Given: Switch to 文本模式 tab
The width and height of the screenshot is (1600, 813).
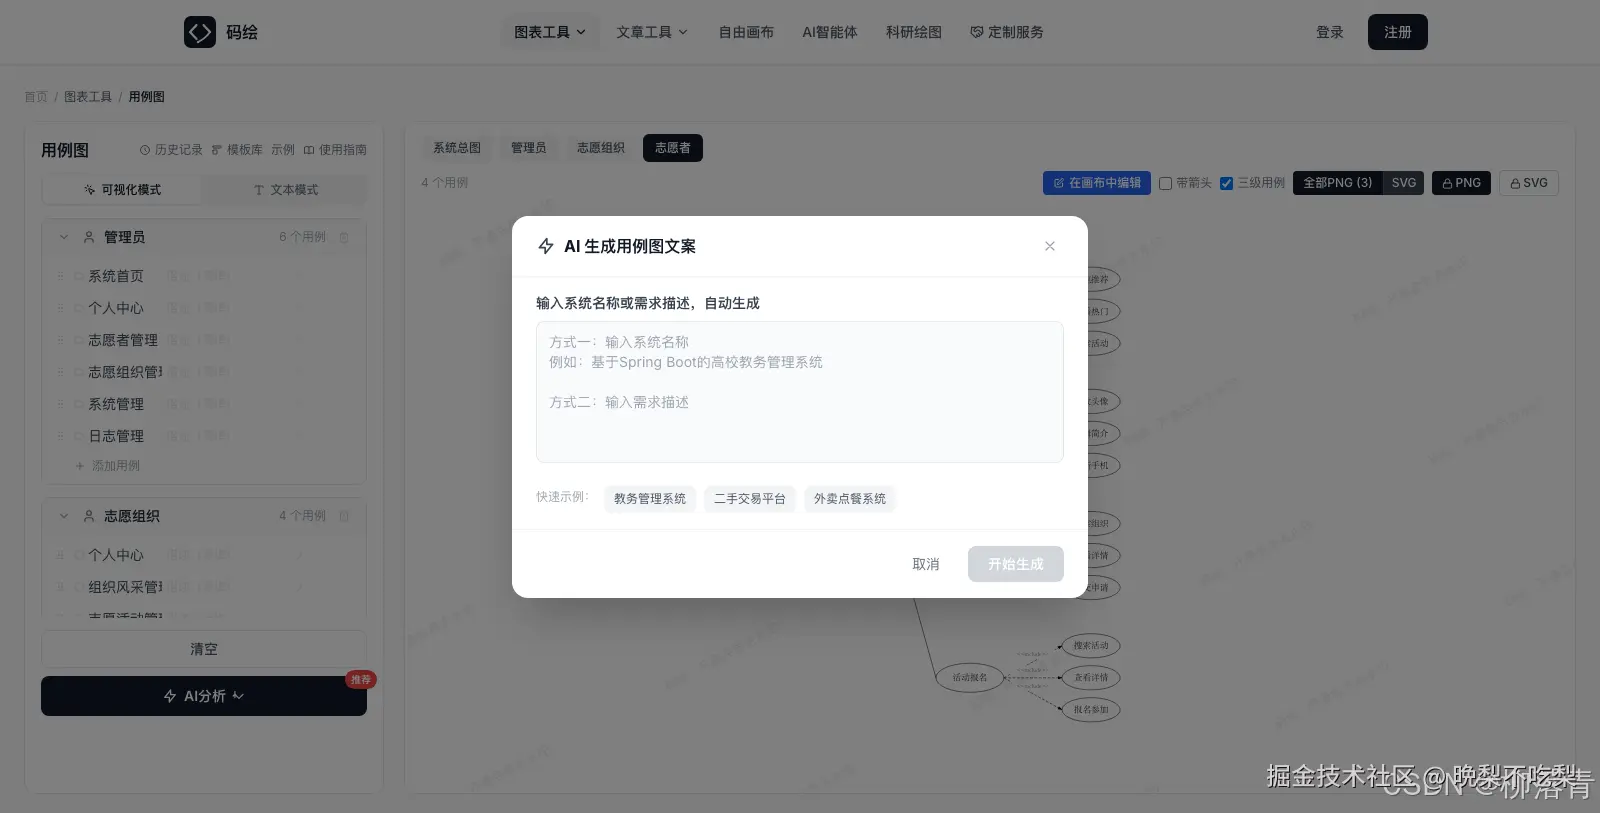Looking at the screenshot, I should (285, 190).
